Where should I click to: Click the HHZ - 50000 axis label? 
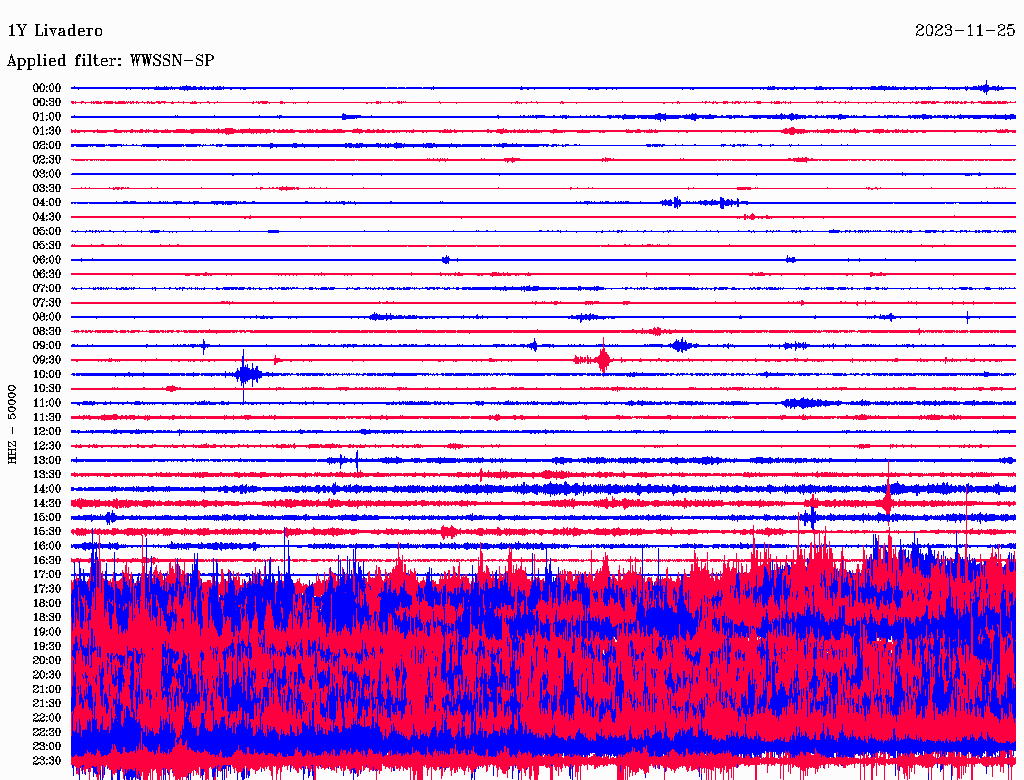click(12, 424)
